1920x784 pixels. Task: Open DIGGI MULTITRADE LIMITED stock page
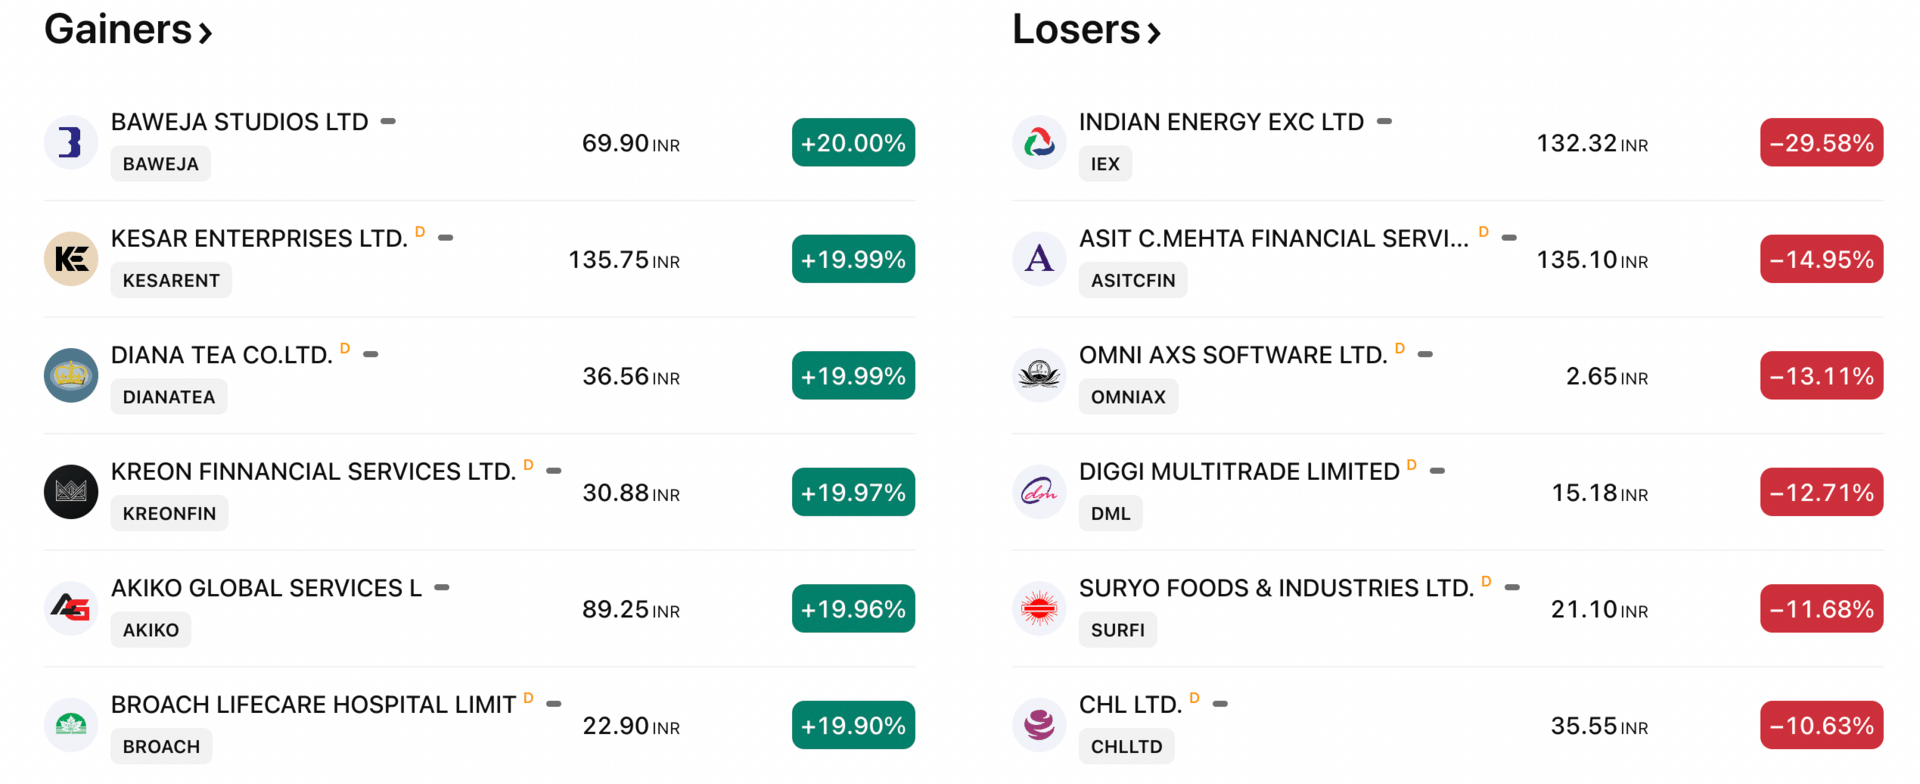(x=1238, y=472)
